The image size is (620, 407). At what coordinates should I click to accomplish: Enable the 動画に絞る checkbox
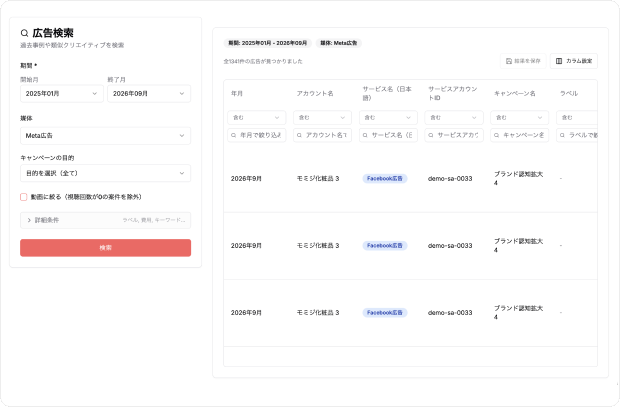pos(24,197)
